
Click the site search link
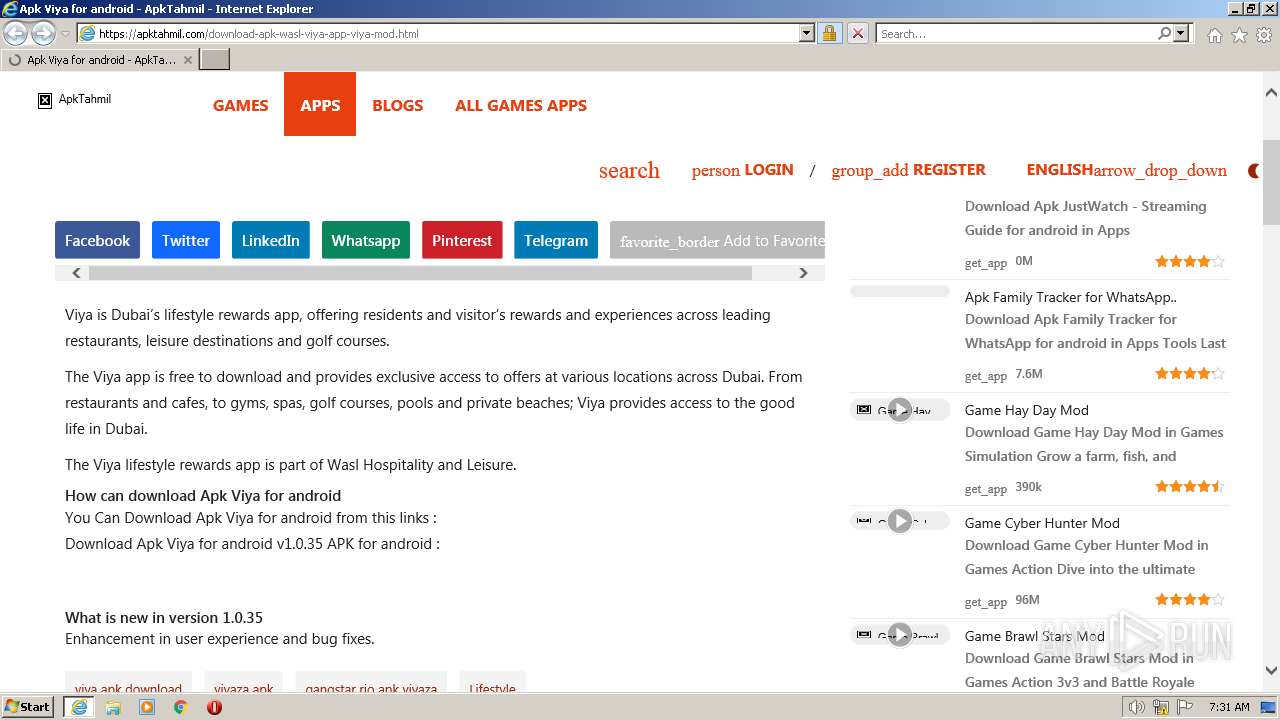629,170
